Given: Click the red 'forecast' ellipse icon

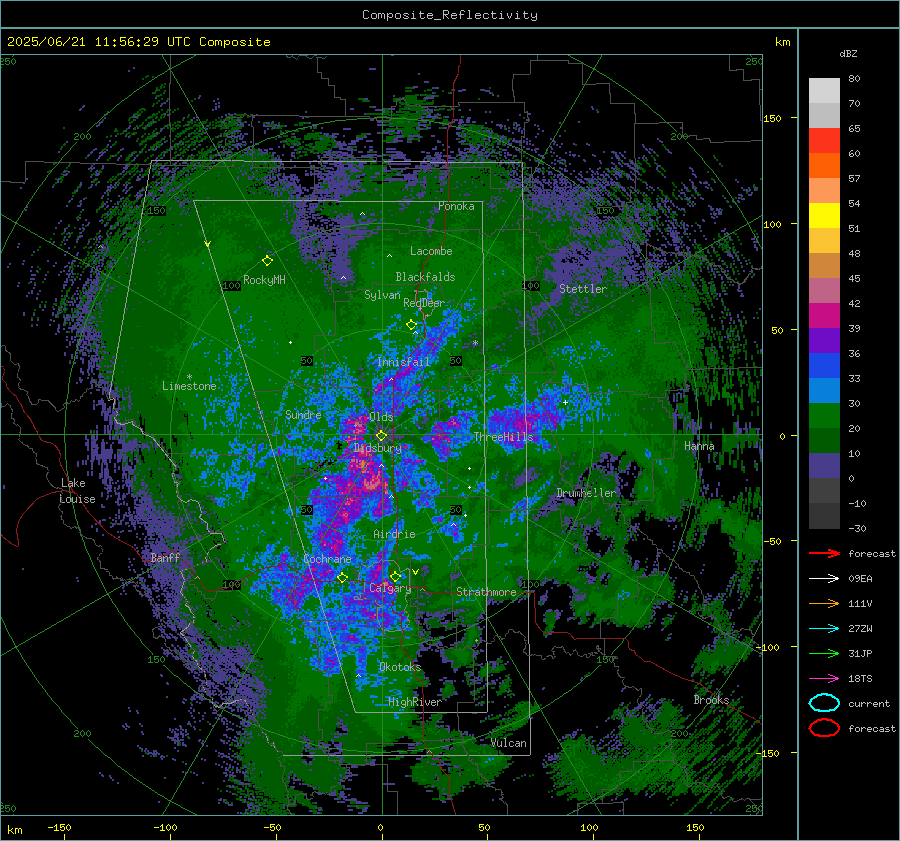Looking at the screenshot, I should pyautogui.click(x=824, y=728).
